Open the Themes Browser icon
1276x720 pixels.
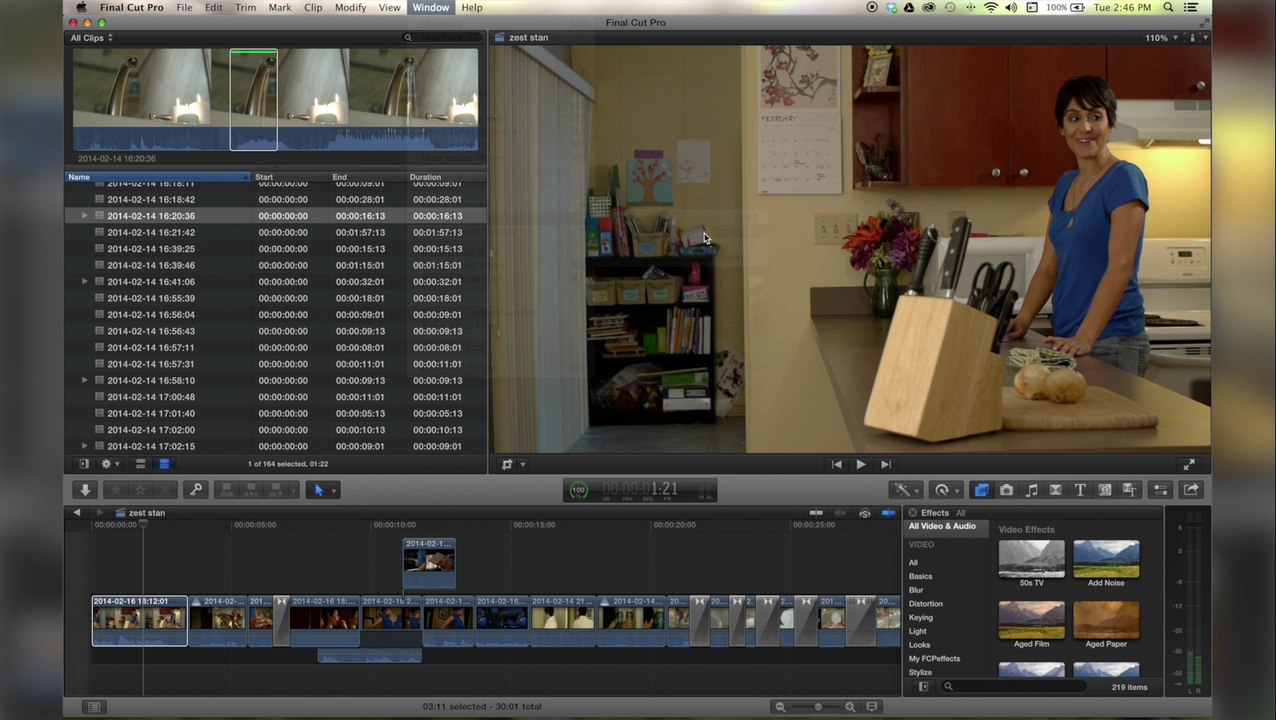pos(1129,490)
